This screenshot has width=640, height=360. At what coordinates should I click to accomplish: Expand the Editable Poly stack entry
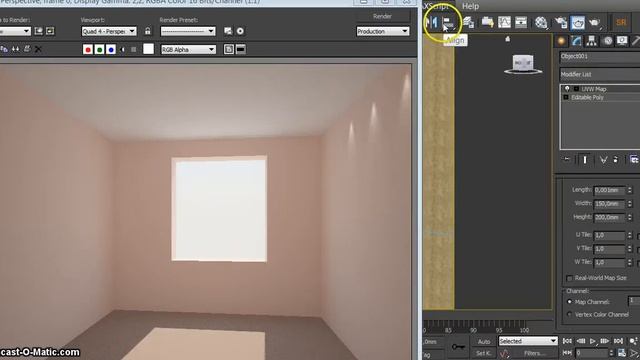click(x=566, y=97)
